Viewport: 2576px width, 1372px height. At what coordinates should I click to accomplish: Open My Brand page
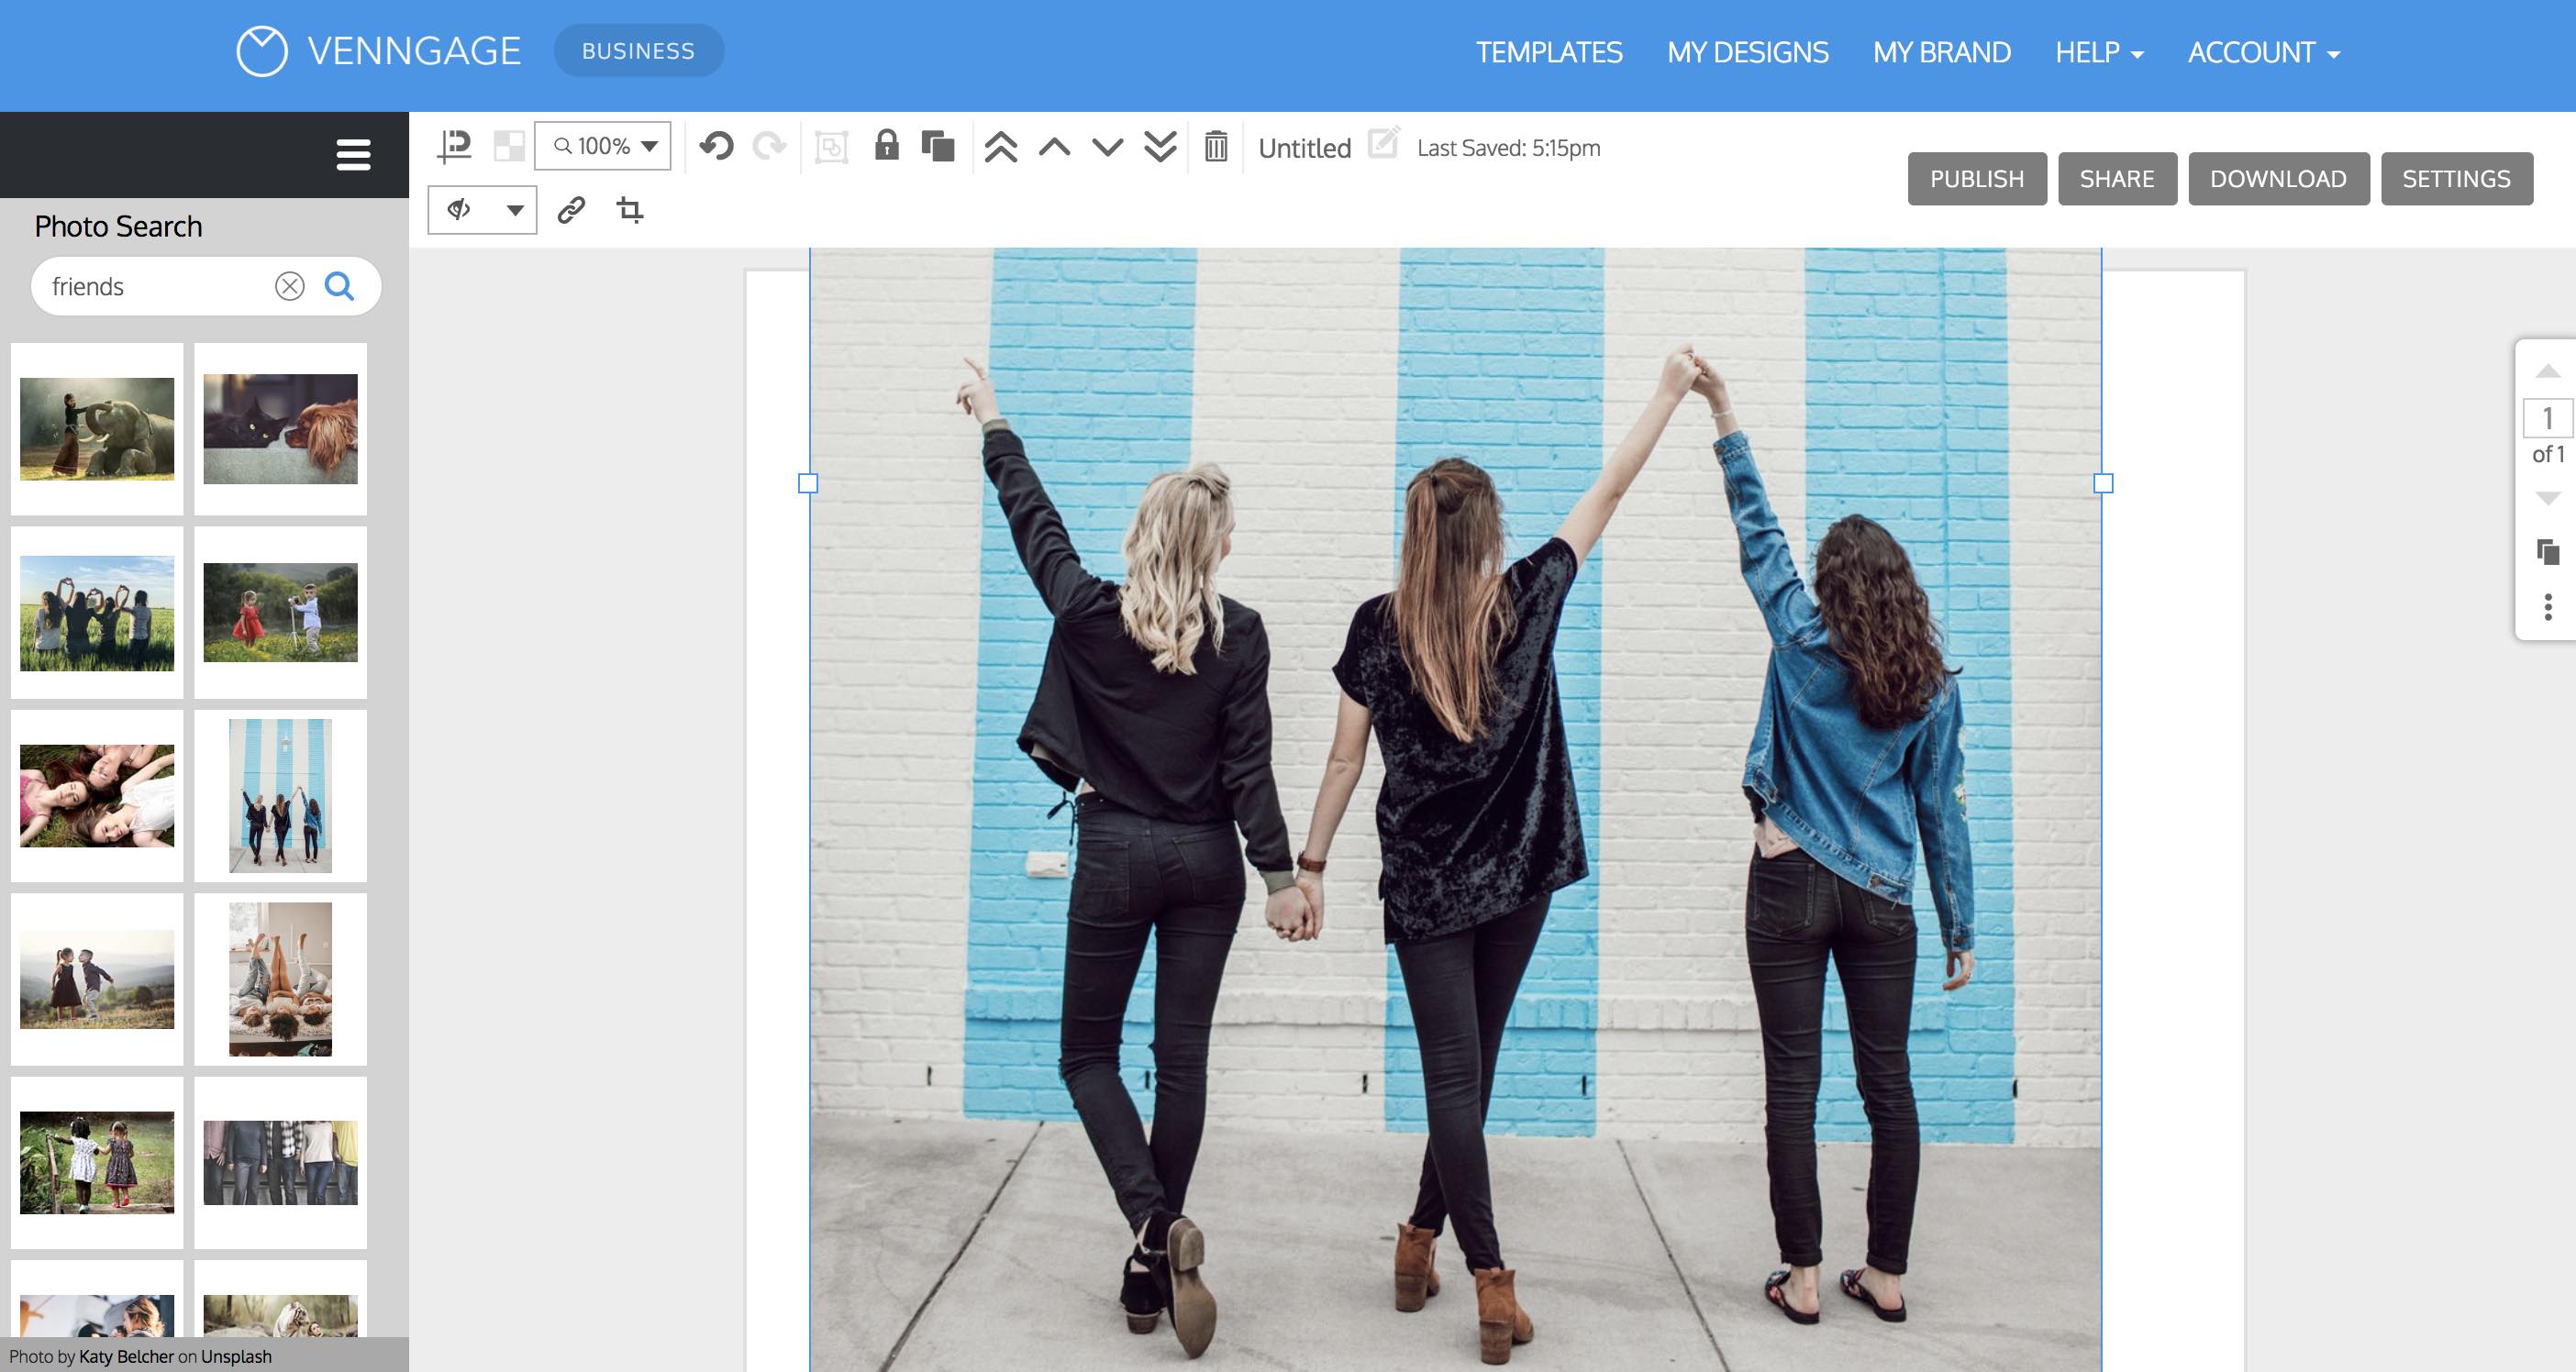click(1941, 52)
